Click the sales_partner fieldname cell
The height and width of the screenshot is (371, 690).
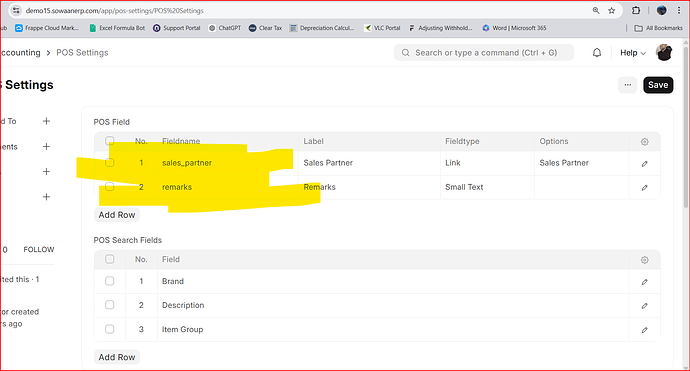click(228, 163)
